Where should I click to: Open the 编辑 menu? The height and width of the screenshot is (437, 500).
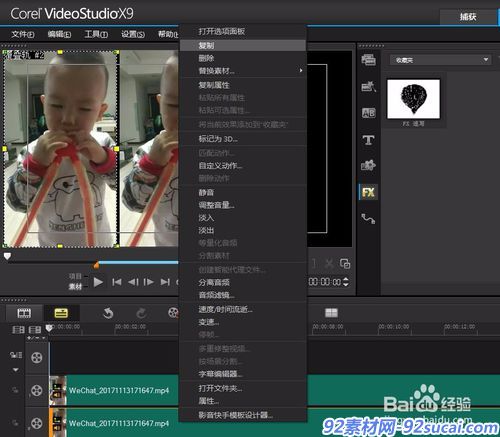(x=59, y=34)
